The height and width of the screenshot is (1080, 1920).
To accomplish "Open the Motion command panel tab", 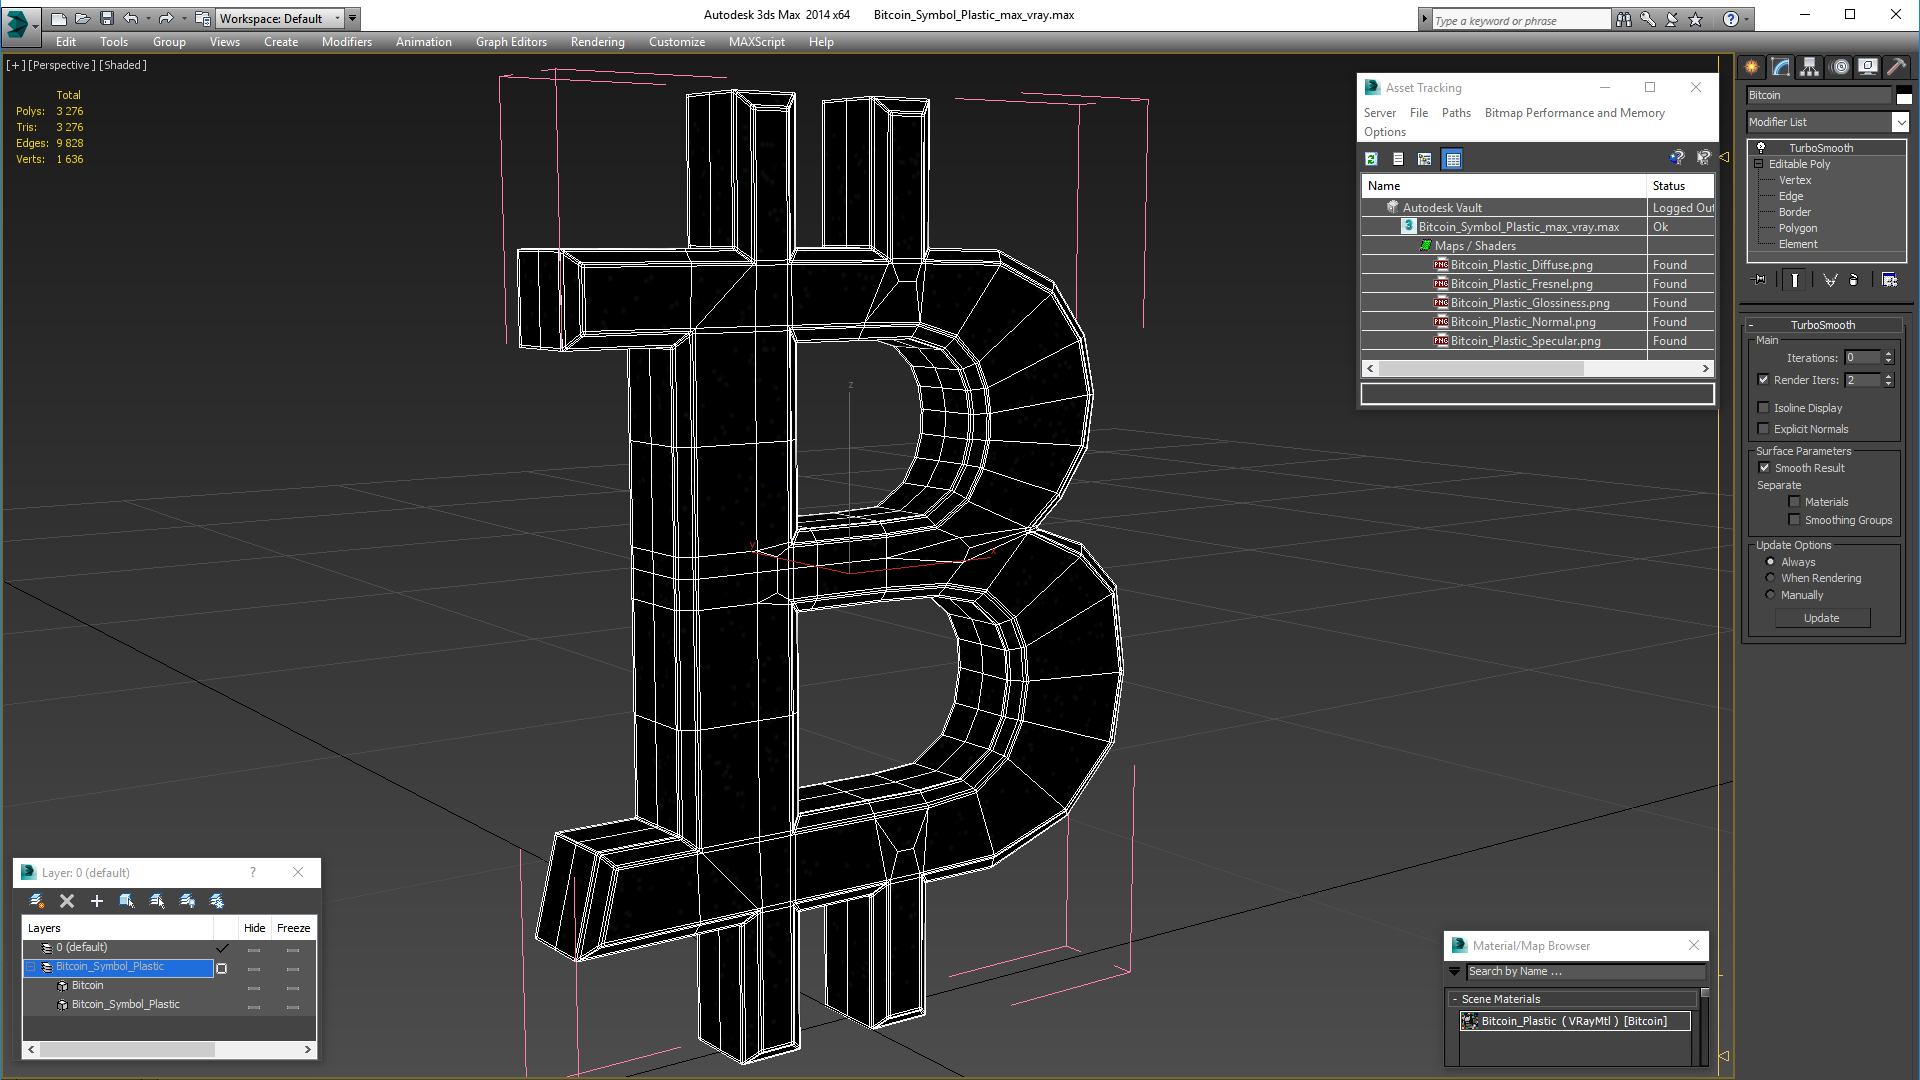I will coord(1840,67).
